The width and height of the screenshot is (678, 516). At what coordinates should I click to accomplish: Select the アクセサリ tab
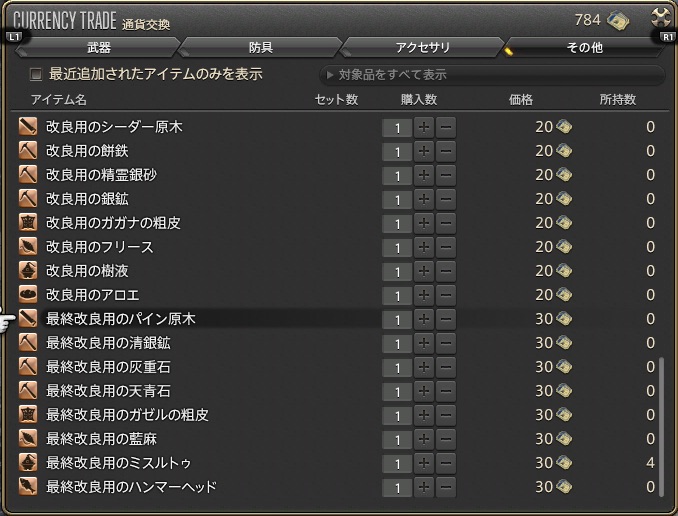point(422,47)
